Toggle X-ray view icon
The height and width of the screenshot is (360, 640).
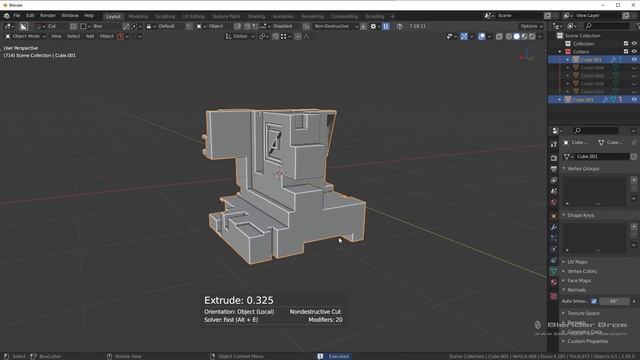(499, 36)
